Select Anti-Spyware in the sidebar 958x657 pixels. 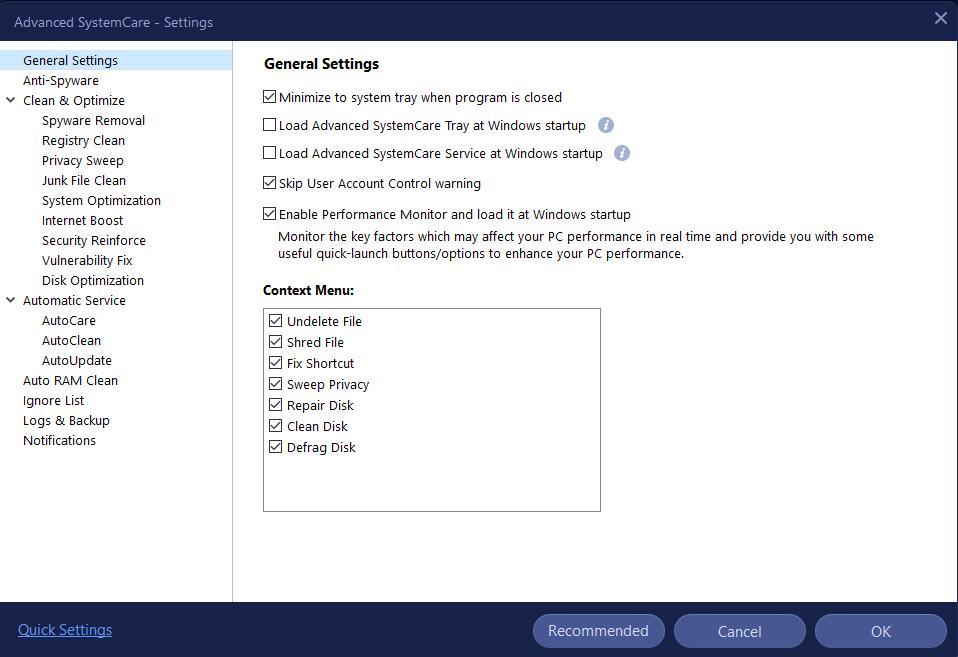pyautogui.click(x=60, y=81)
